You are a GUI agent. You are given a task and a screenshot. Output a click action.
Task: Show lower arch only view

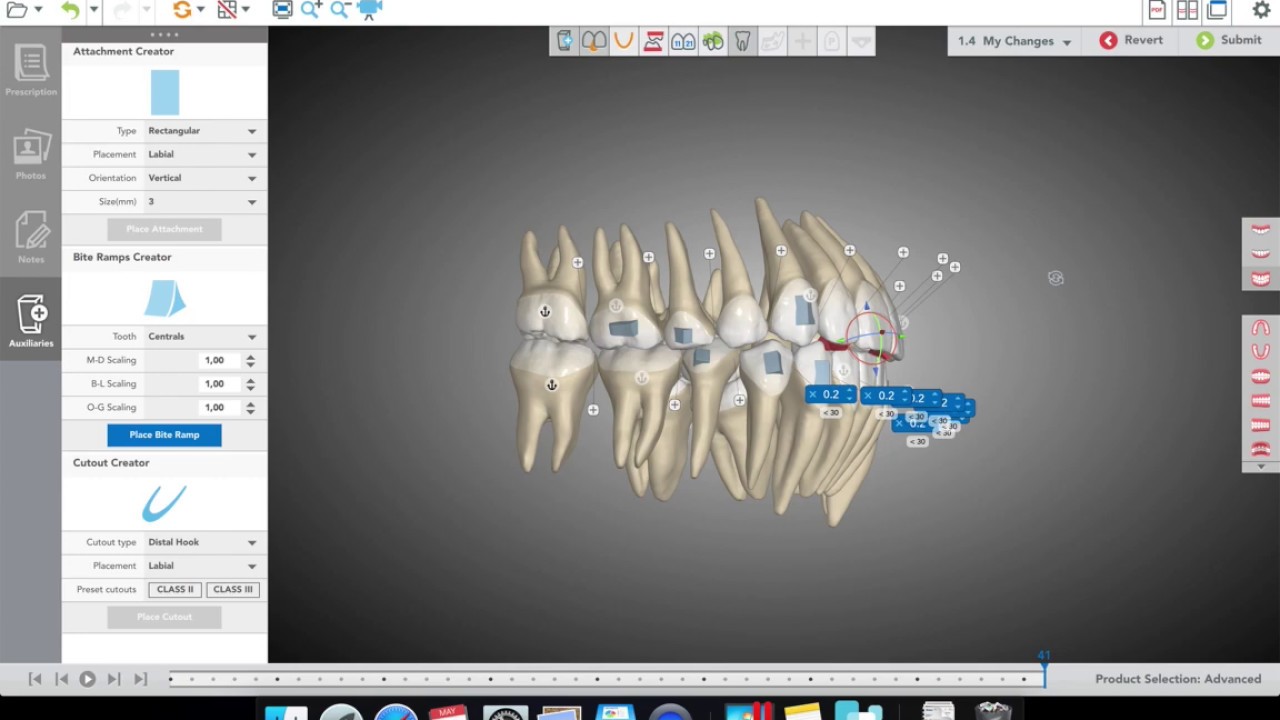1261,254
